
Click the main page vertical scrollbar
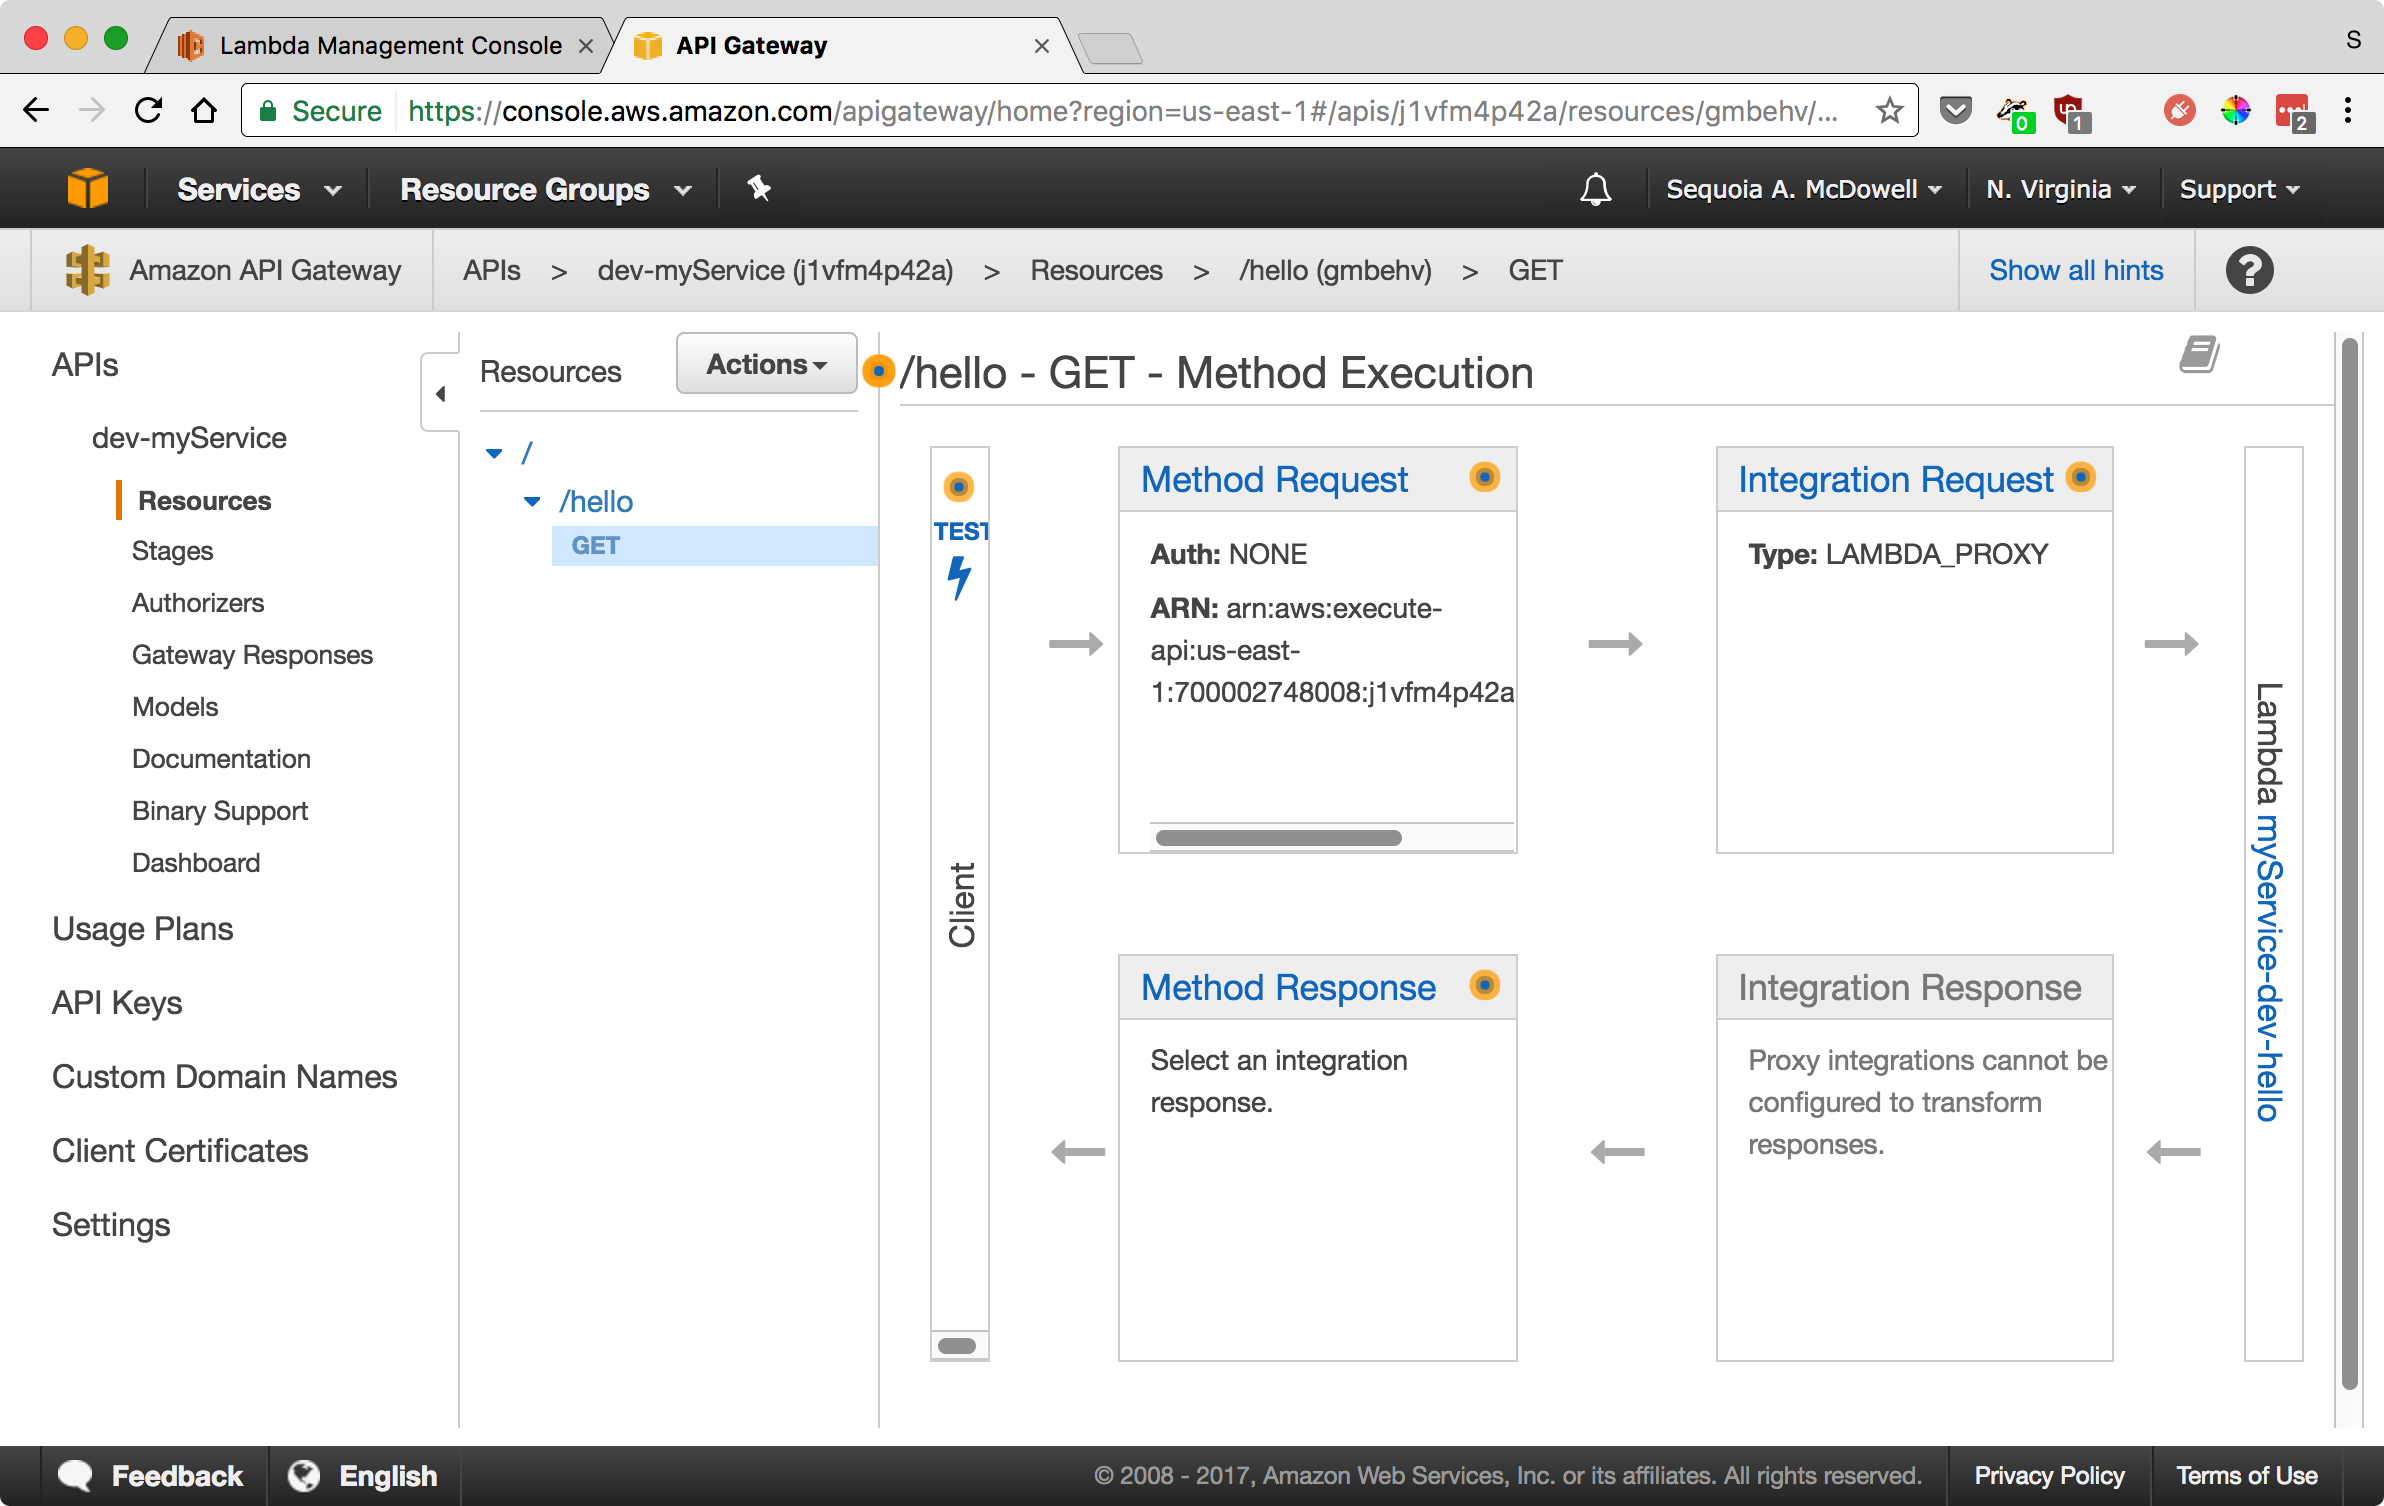click(x=2350, y=864)
